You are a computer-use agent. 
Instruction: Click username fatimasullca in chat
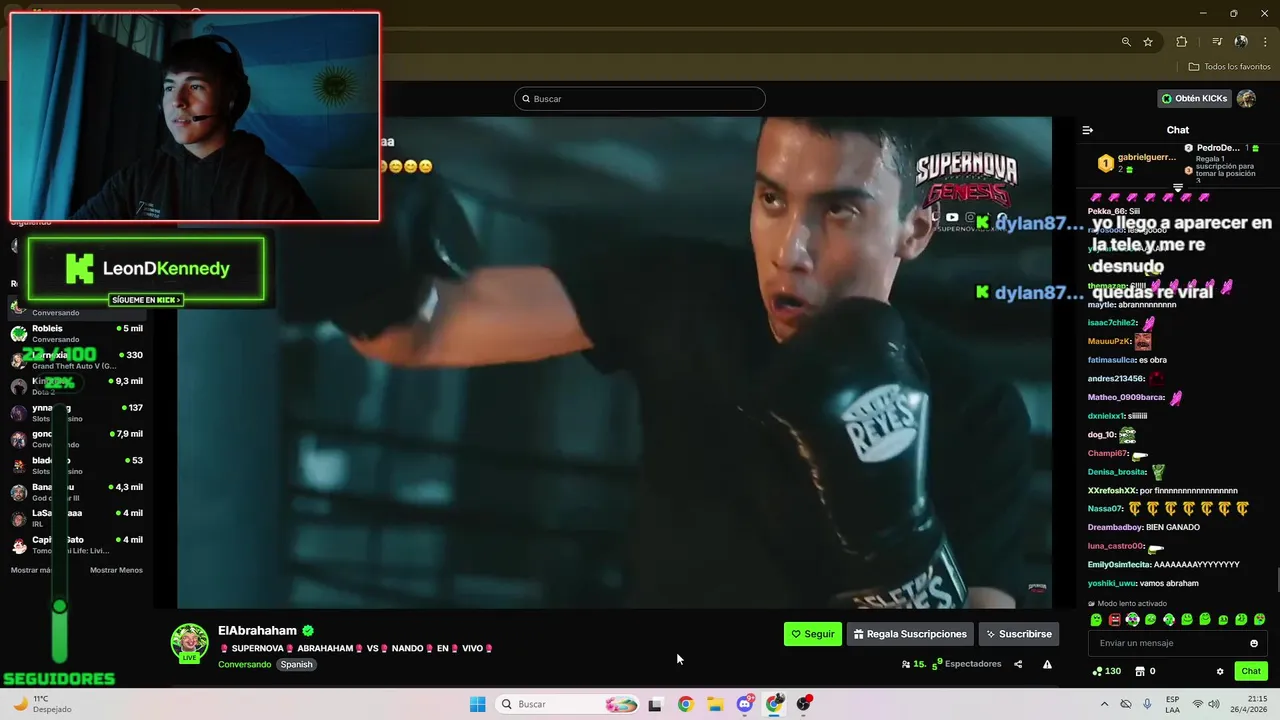1112,360
